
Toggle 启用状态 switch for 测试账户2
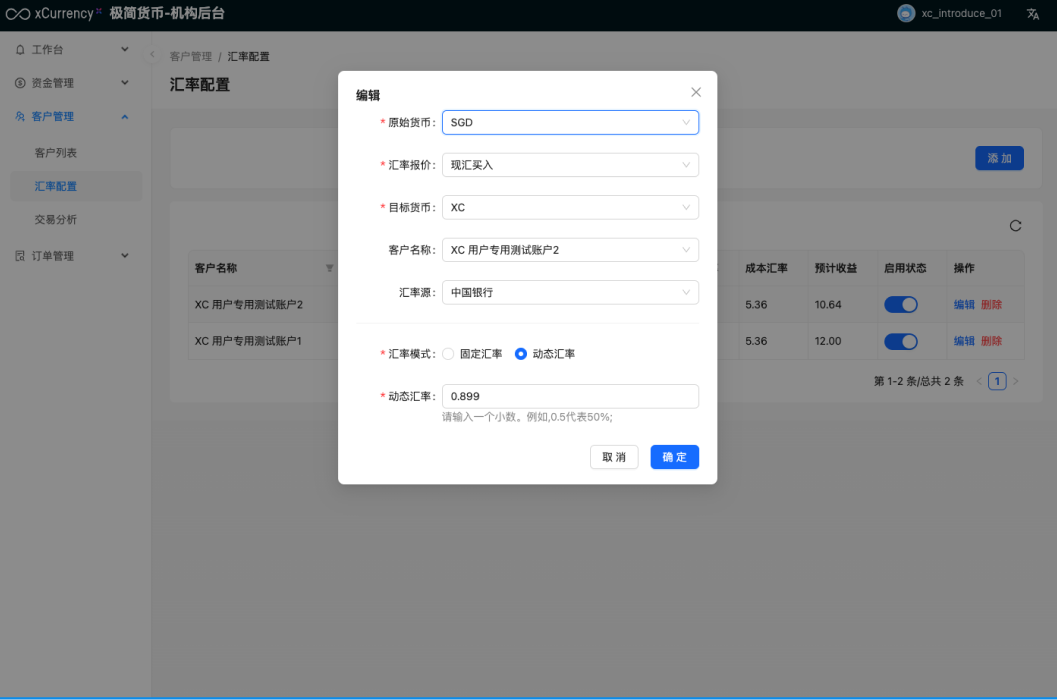click(900, 305)
